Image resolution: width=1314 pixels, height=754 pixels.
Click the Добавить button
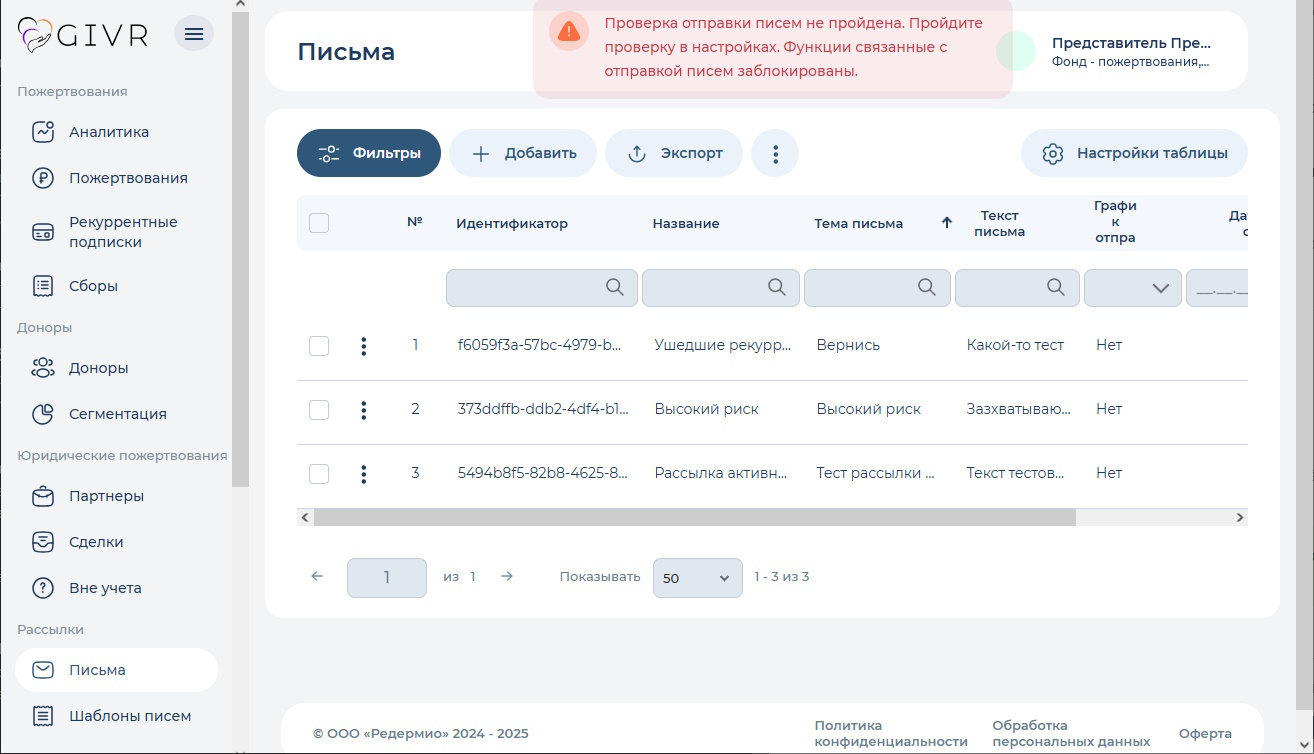click(x=523, y=154)
